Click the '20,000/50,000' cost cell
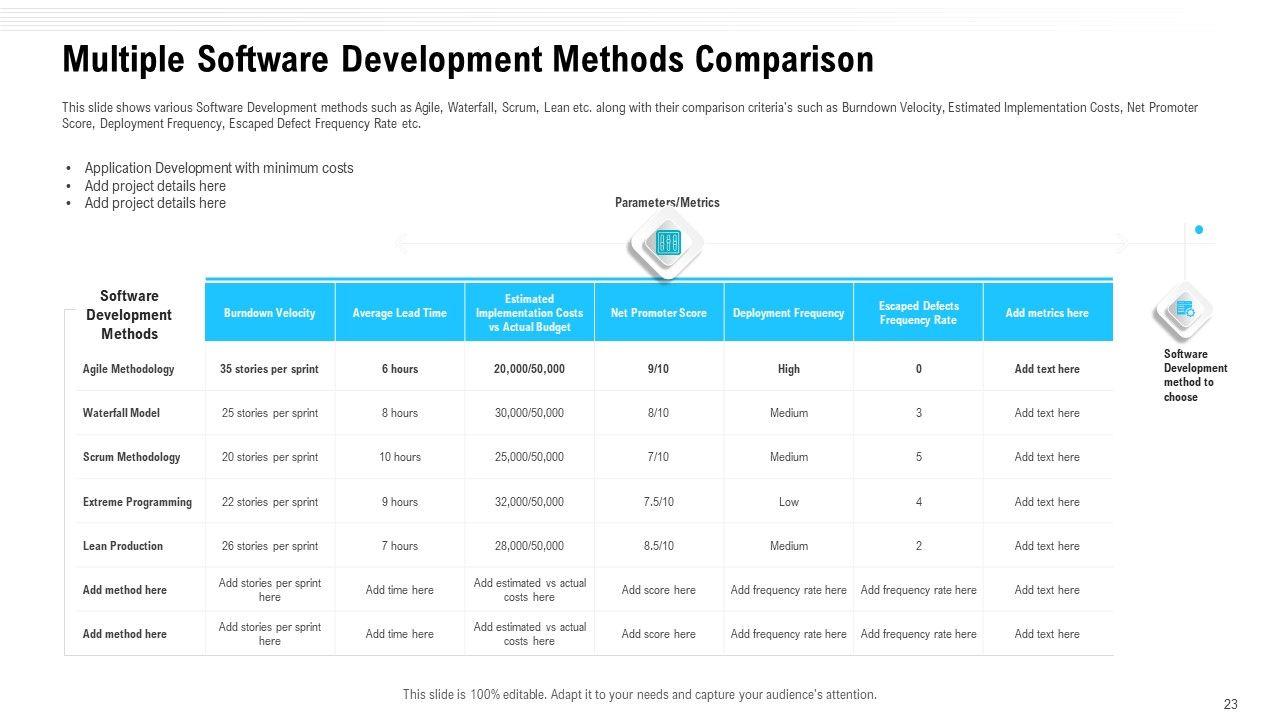This screenshot has width=1280, height=720. click(529, 369)
